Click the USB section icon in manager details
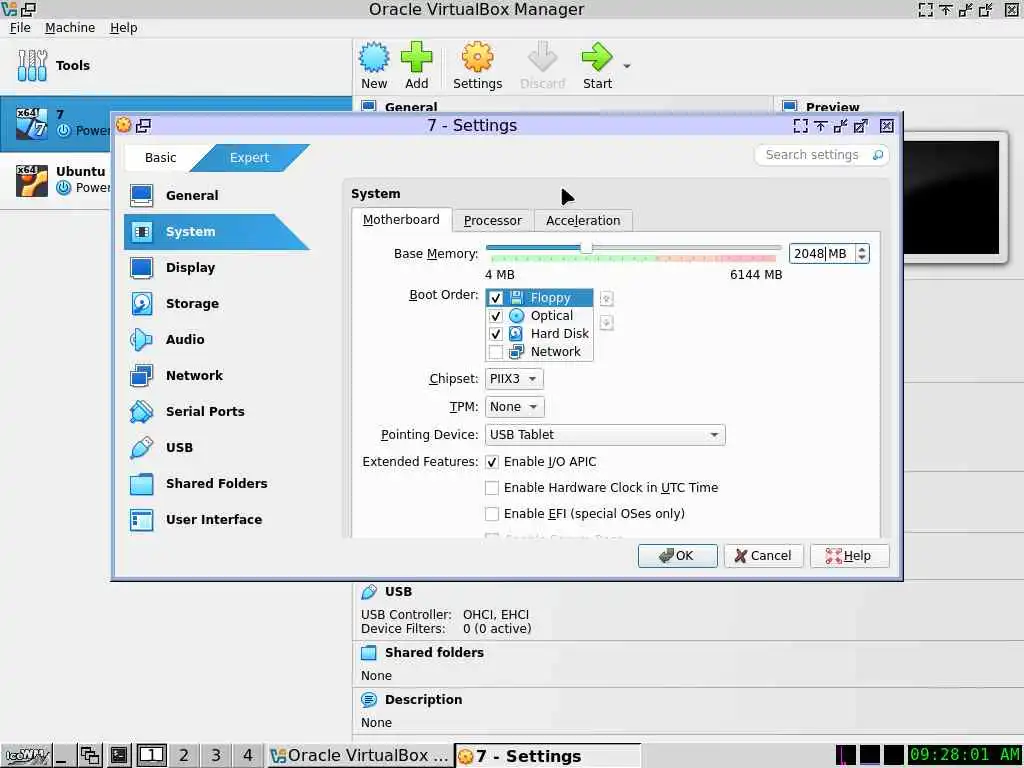Screen dimensions: 1024x768 pos(369,592)
